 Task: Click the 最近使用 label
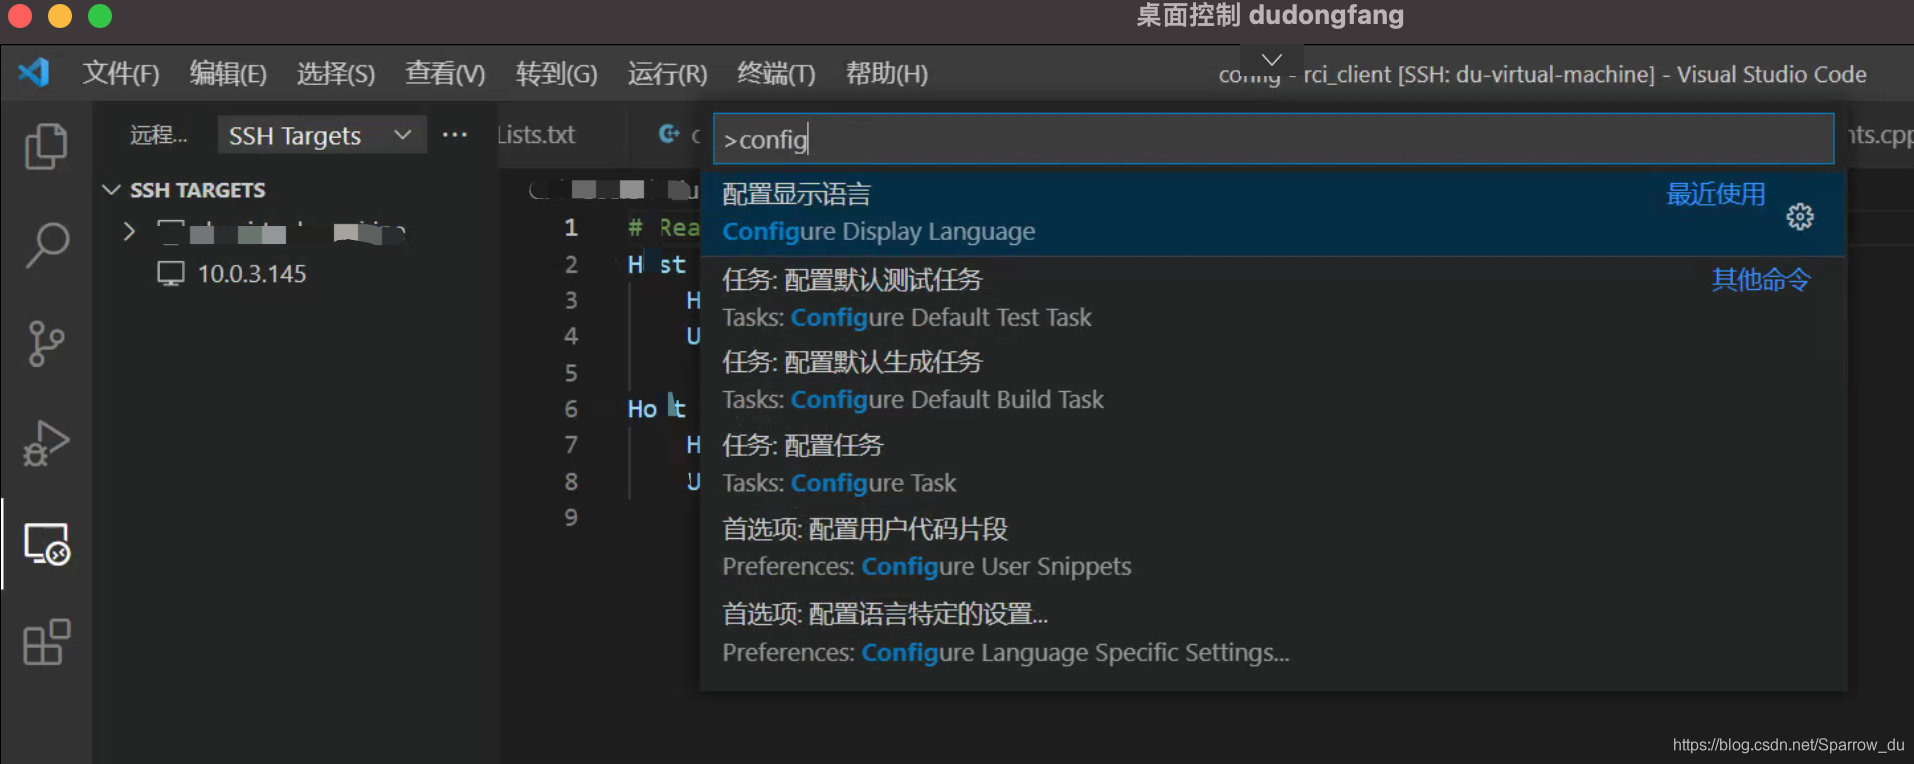click(1716, 194)
